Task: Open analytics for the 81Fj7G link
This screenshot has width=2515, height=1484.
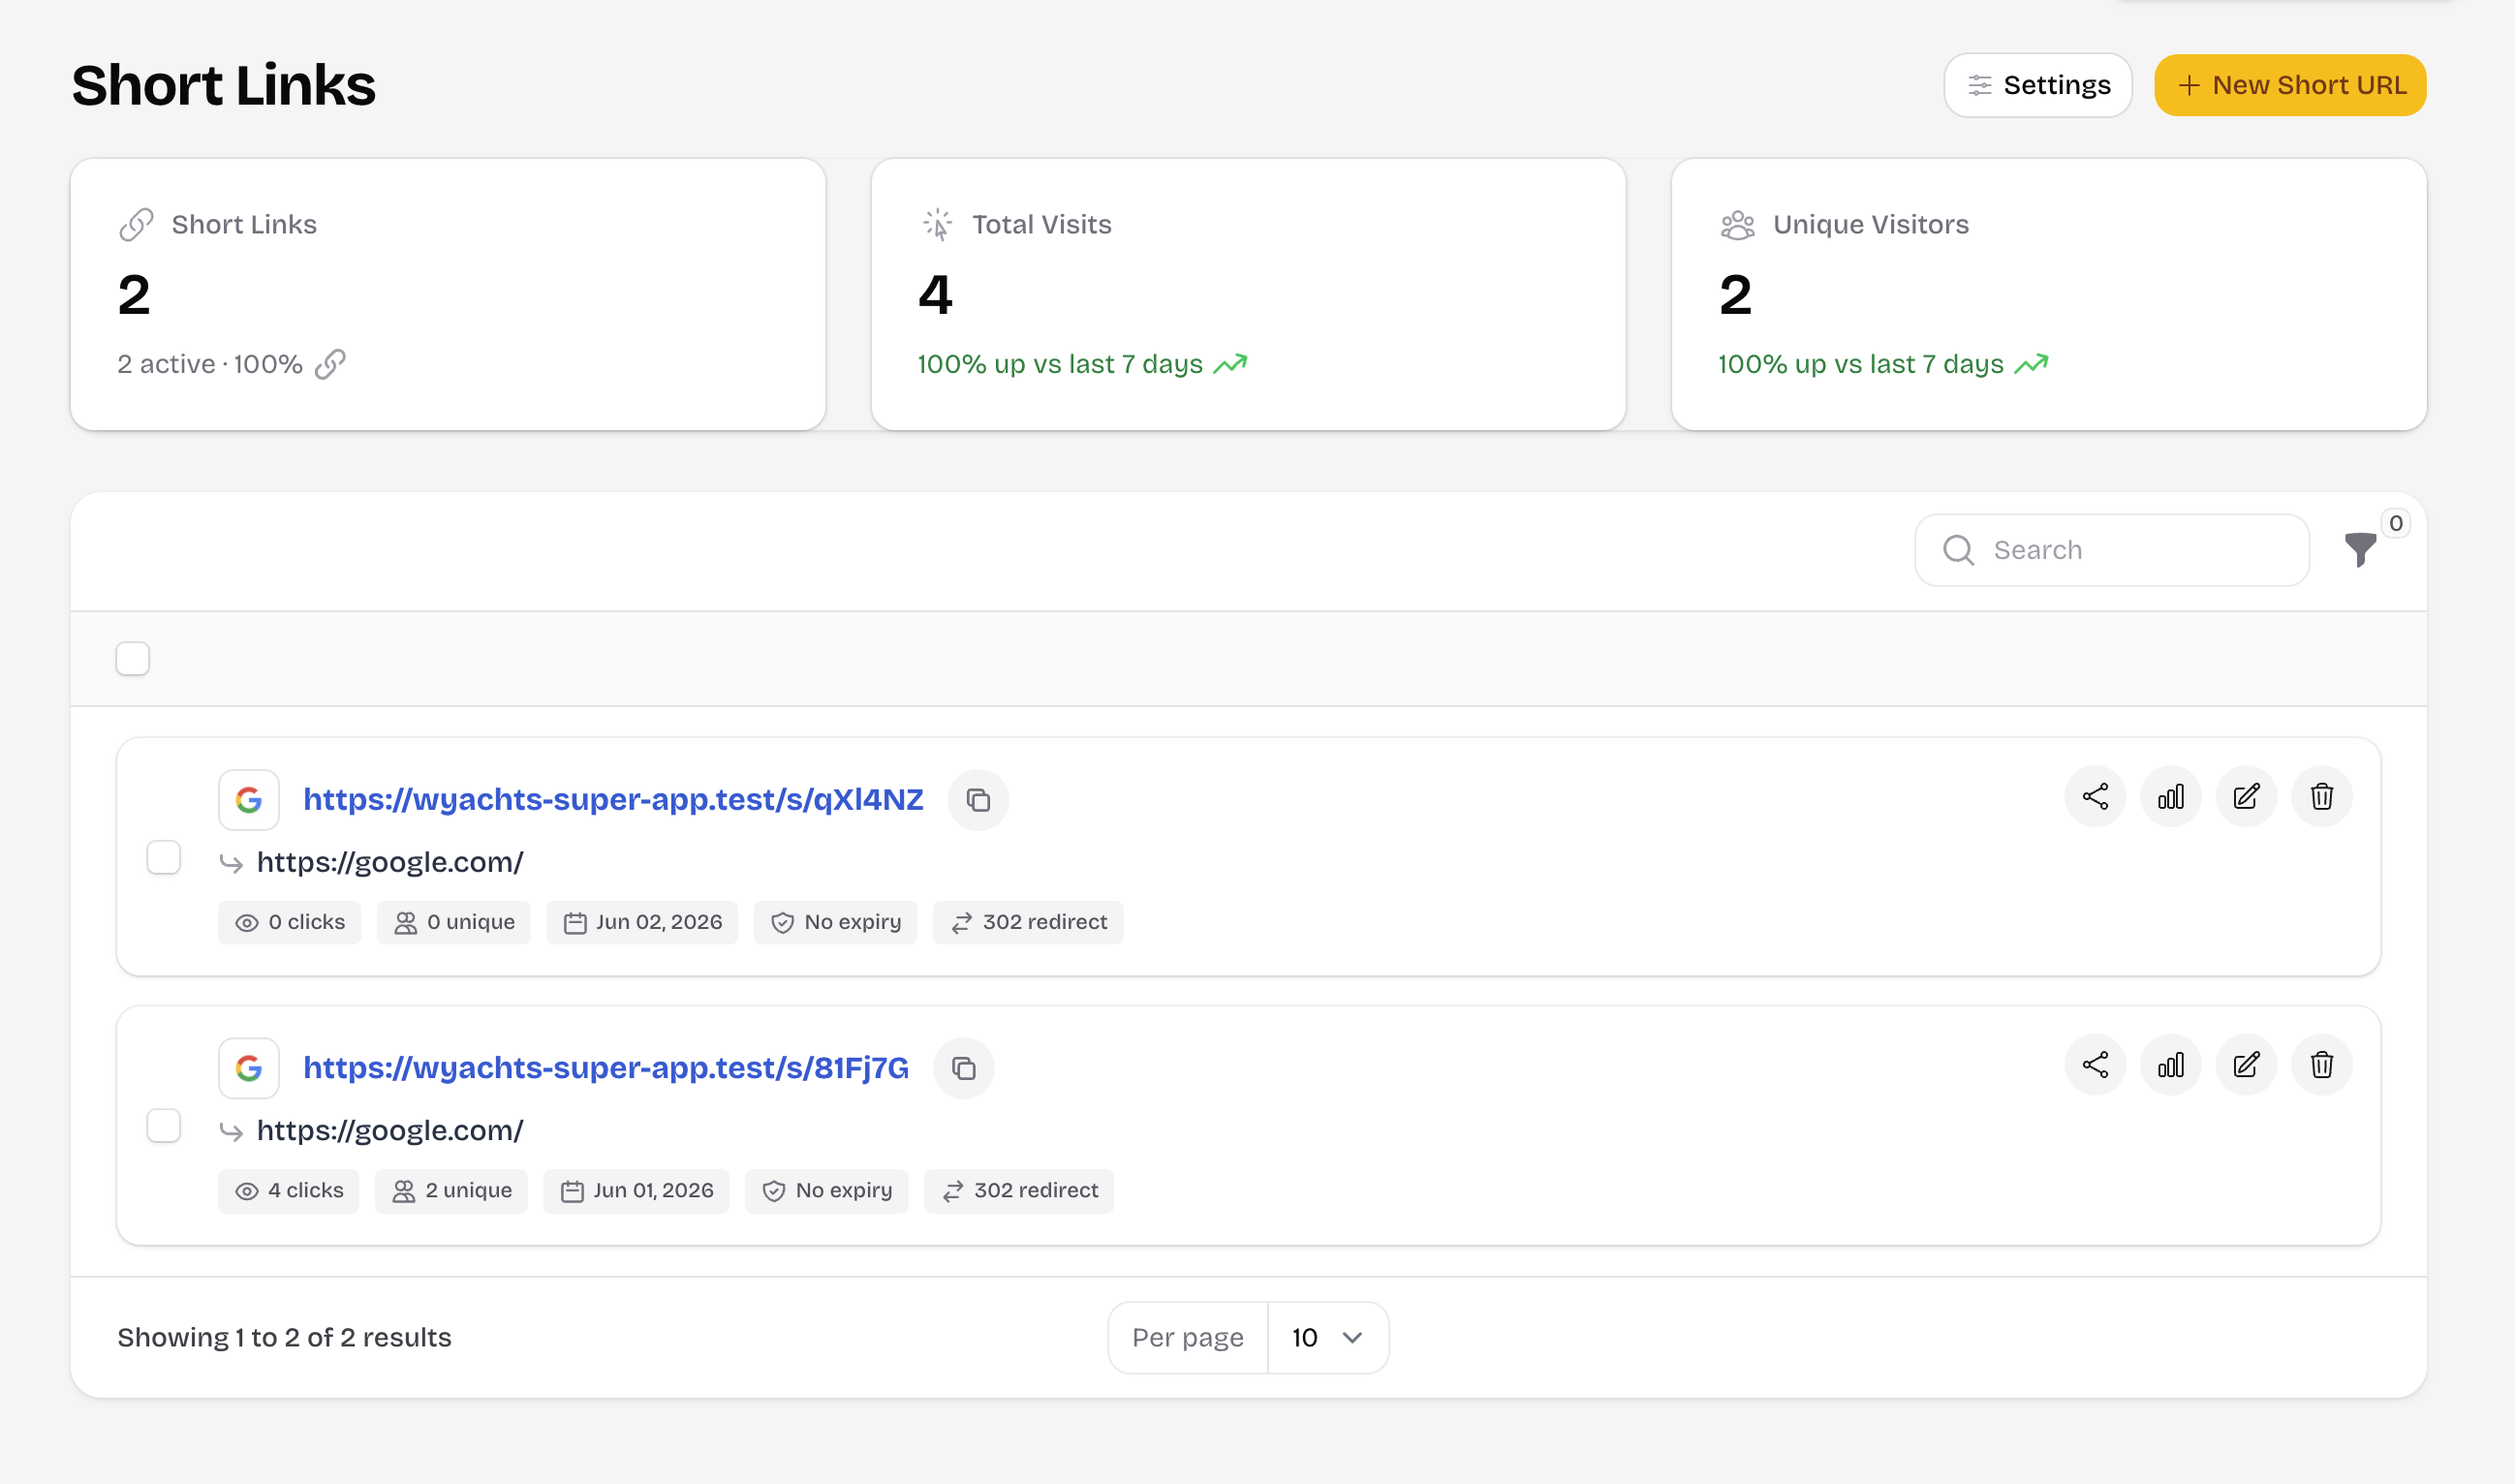Action: click(2170, 1065)
